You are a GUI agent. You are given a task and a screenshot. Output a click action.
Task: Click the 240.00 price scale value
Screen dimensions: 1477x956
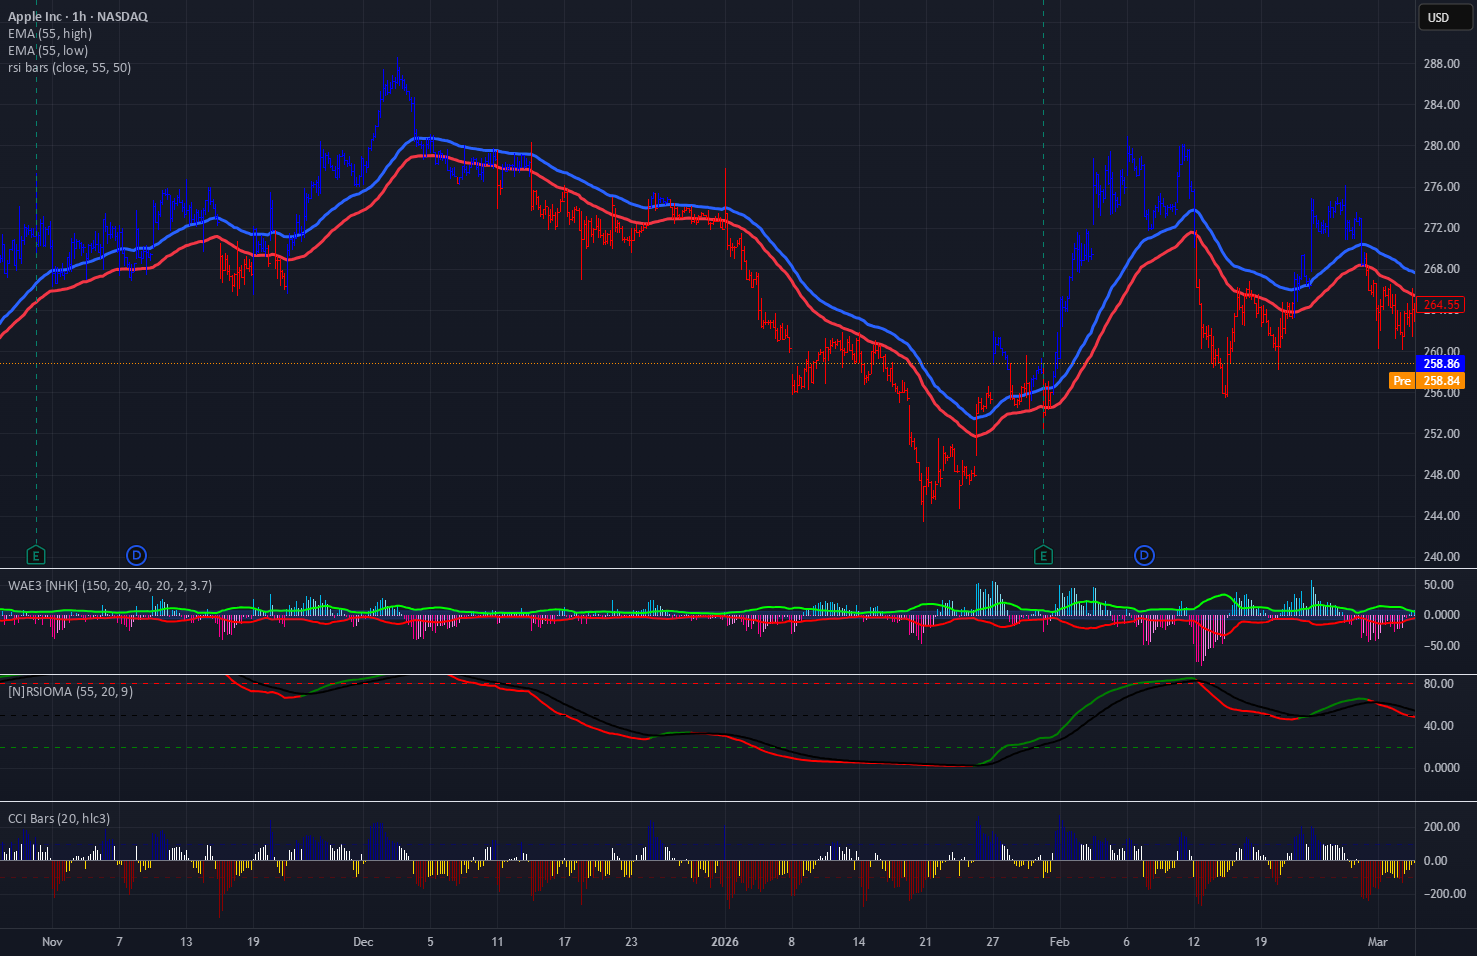pyautogui.click(x=1441, y=557)
